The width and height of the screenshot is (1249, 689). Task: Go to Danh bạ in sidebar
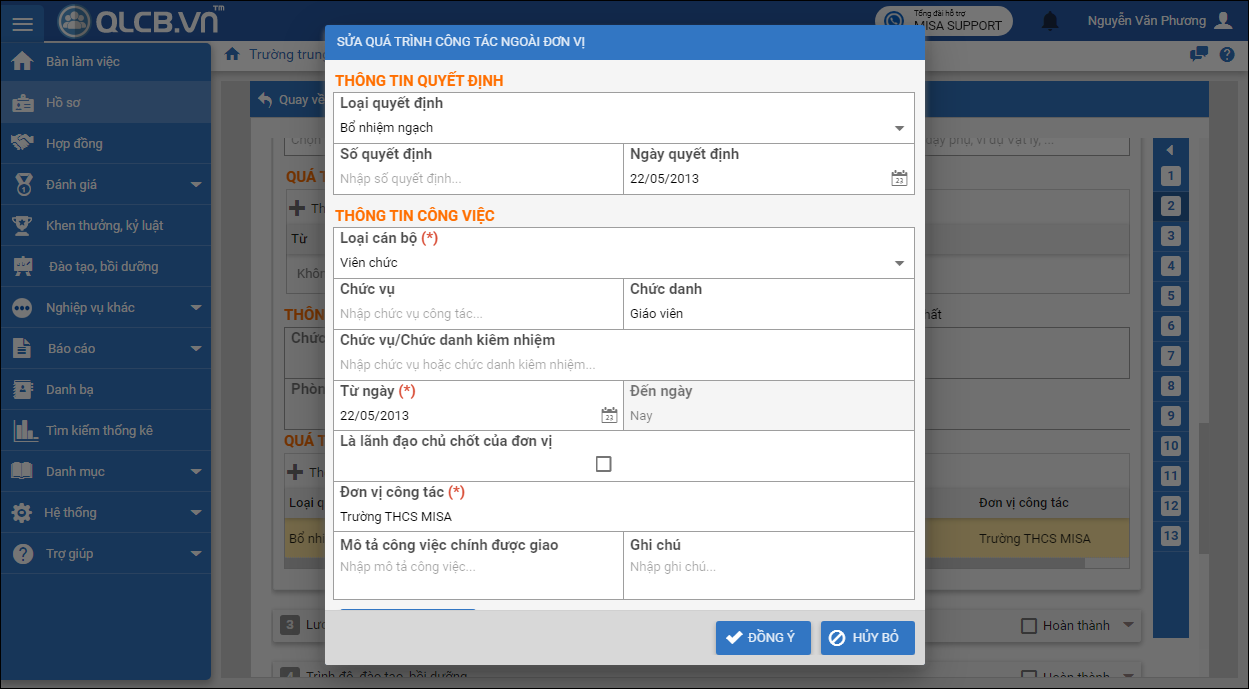coord(70,390)
